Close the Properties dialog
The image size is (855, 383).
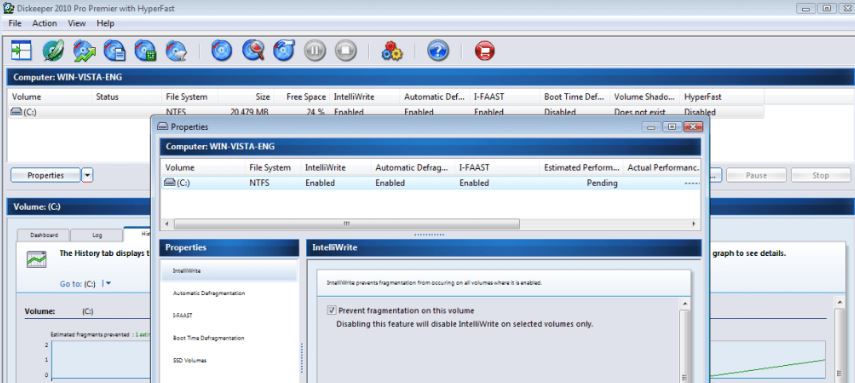pyautogui.click(x=693, y=127)
